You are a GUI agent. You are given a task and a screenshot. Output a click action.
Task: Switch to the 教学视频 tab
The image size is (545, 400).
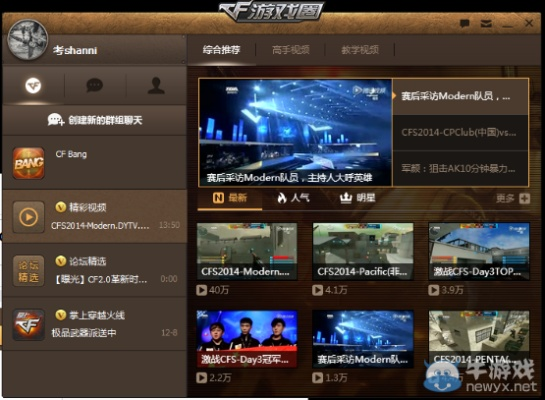point(360,50)
